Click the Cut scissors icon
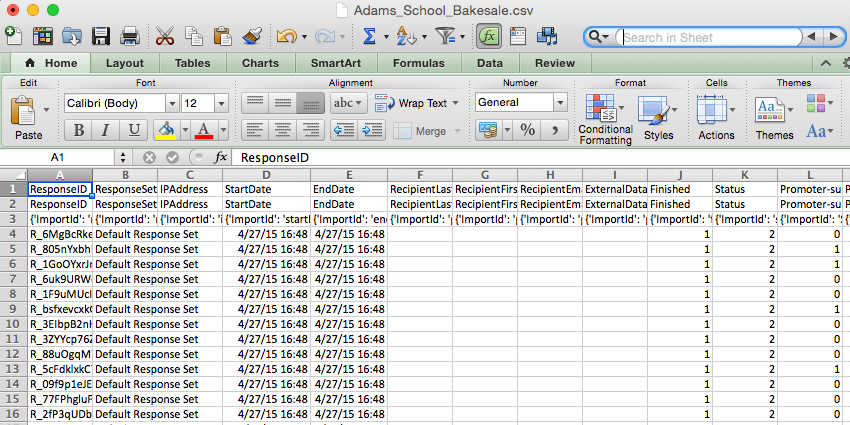Viewport: 850px width, 425px height. (x=165, y=36)
